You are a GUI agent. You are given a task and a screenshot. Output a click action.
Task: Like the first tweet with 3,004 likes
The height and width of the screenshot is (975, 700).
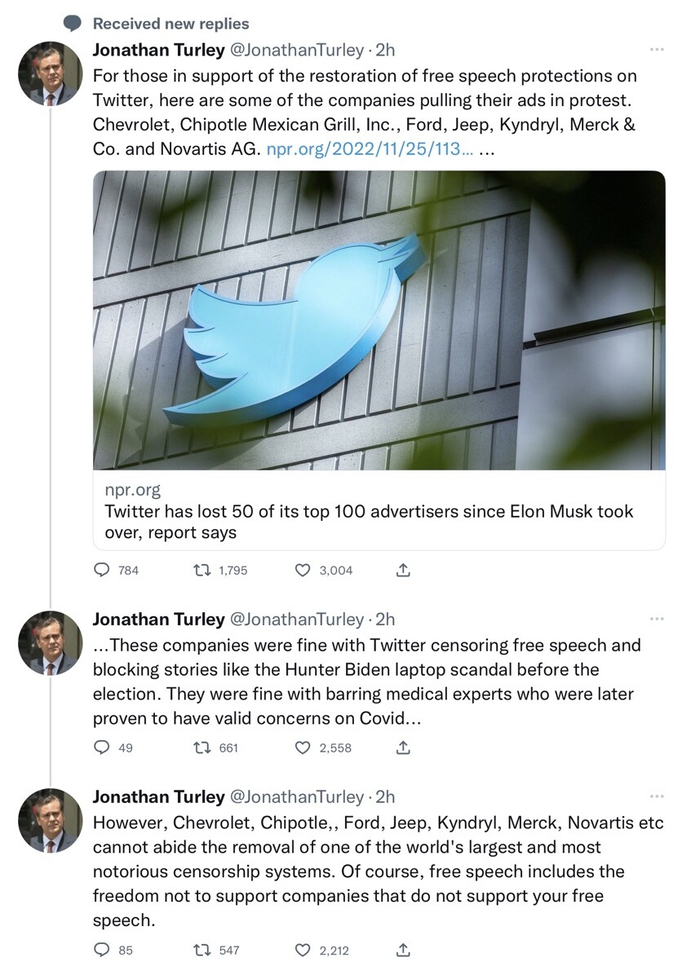pyautogui.click(x=304, y=570)
